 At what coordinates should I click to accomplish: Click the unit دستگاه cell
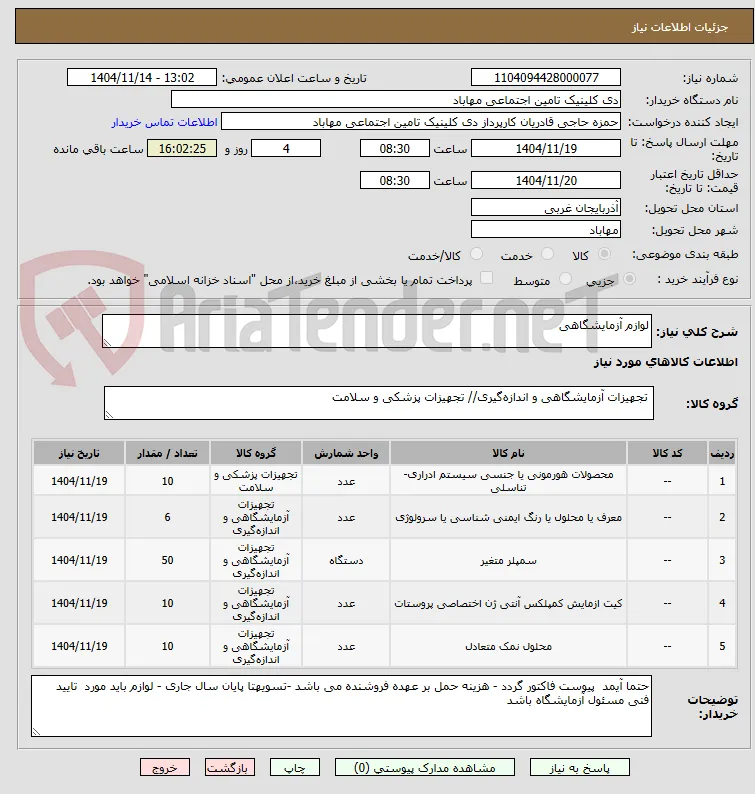pyautogui.click(x=346, y=560)
